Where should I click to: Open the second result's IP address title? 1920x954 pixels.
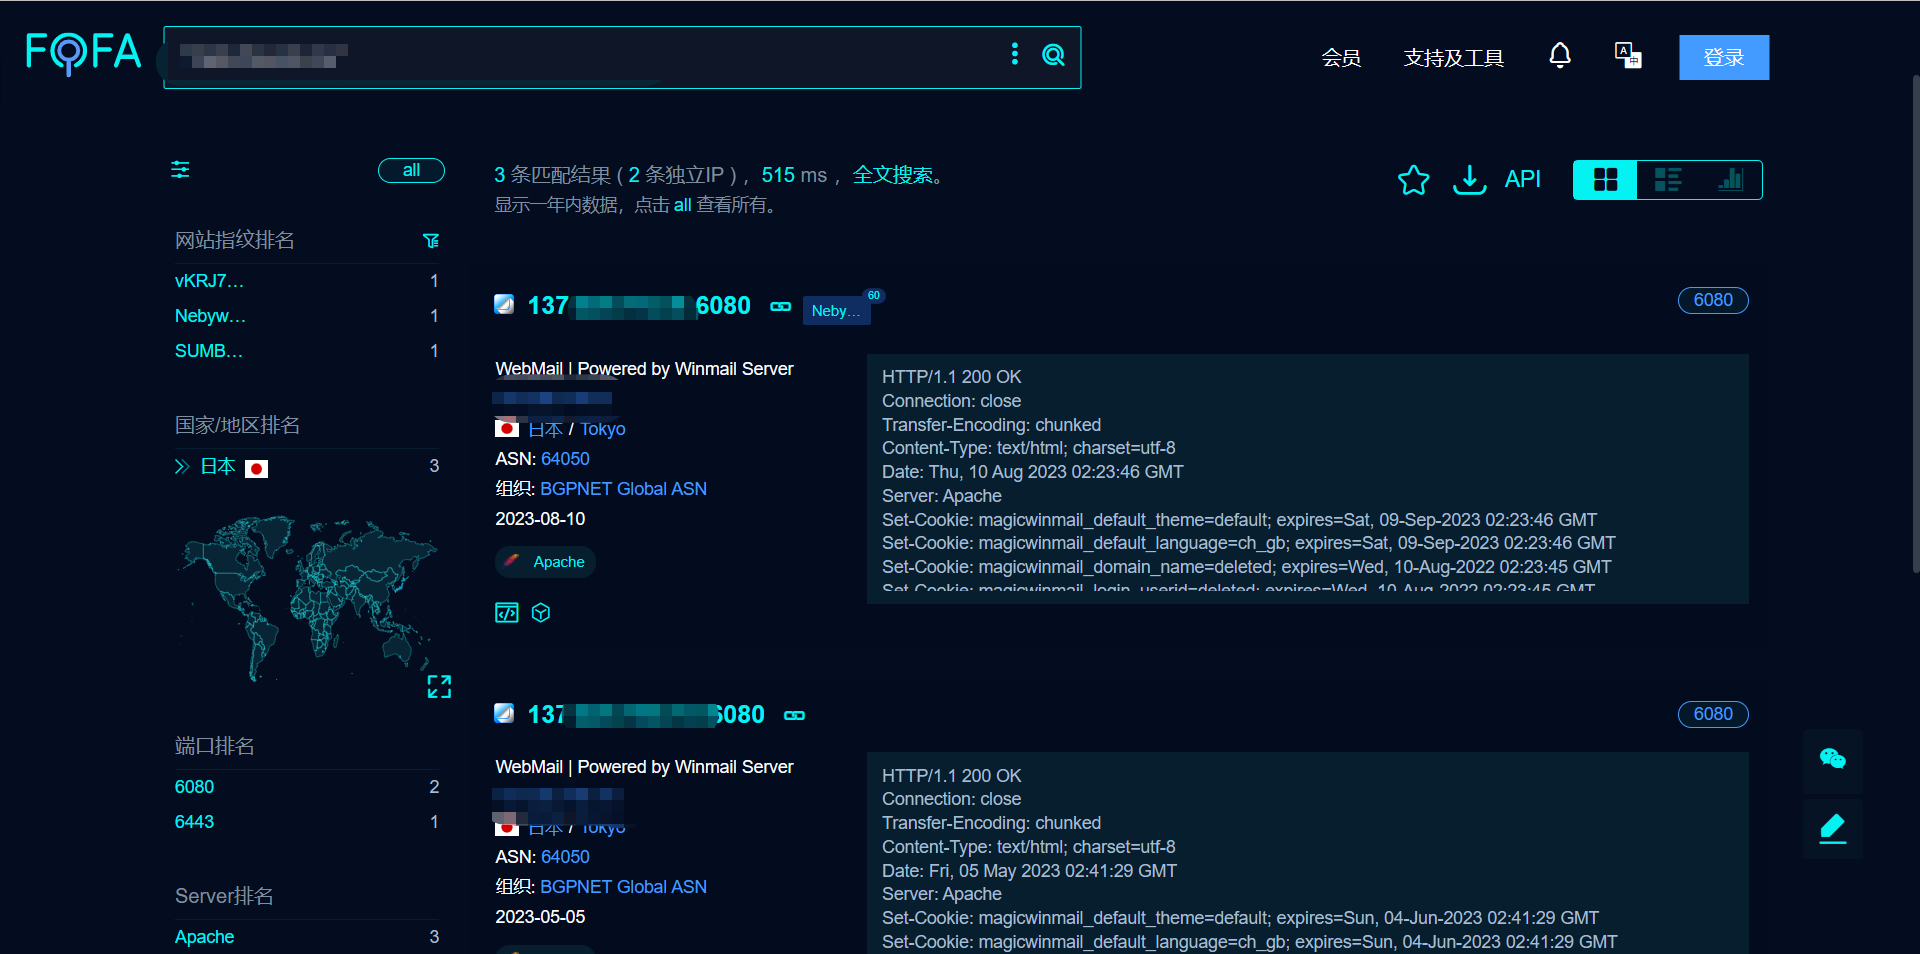click(646, 715)
